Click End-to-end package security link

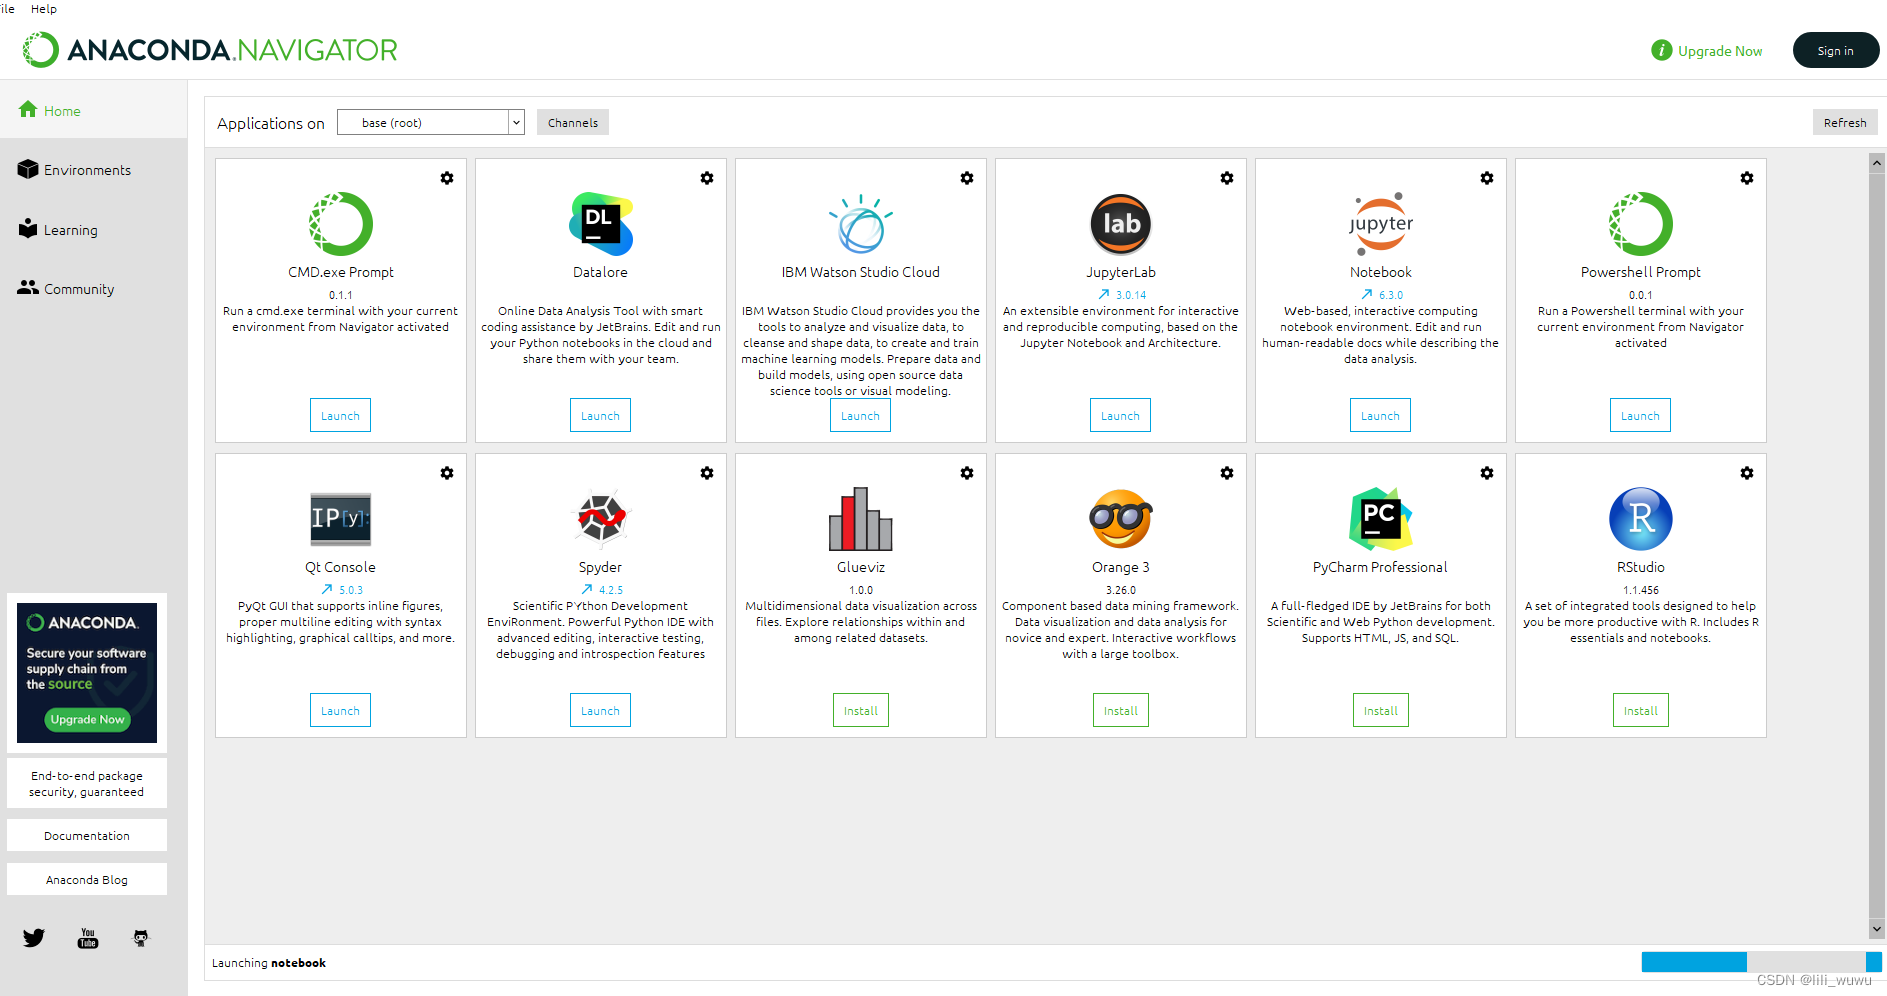(87, 783)
